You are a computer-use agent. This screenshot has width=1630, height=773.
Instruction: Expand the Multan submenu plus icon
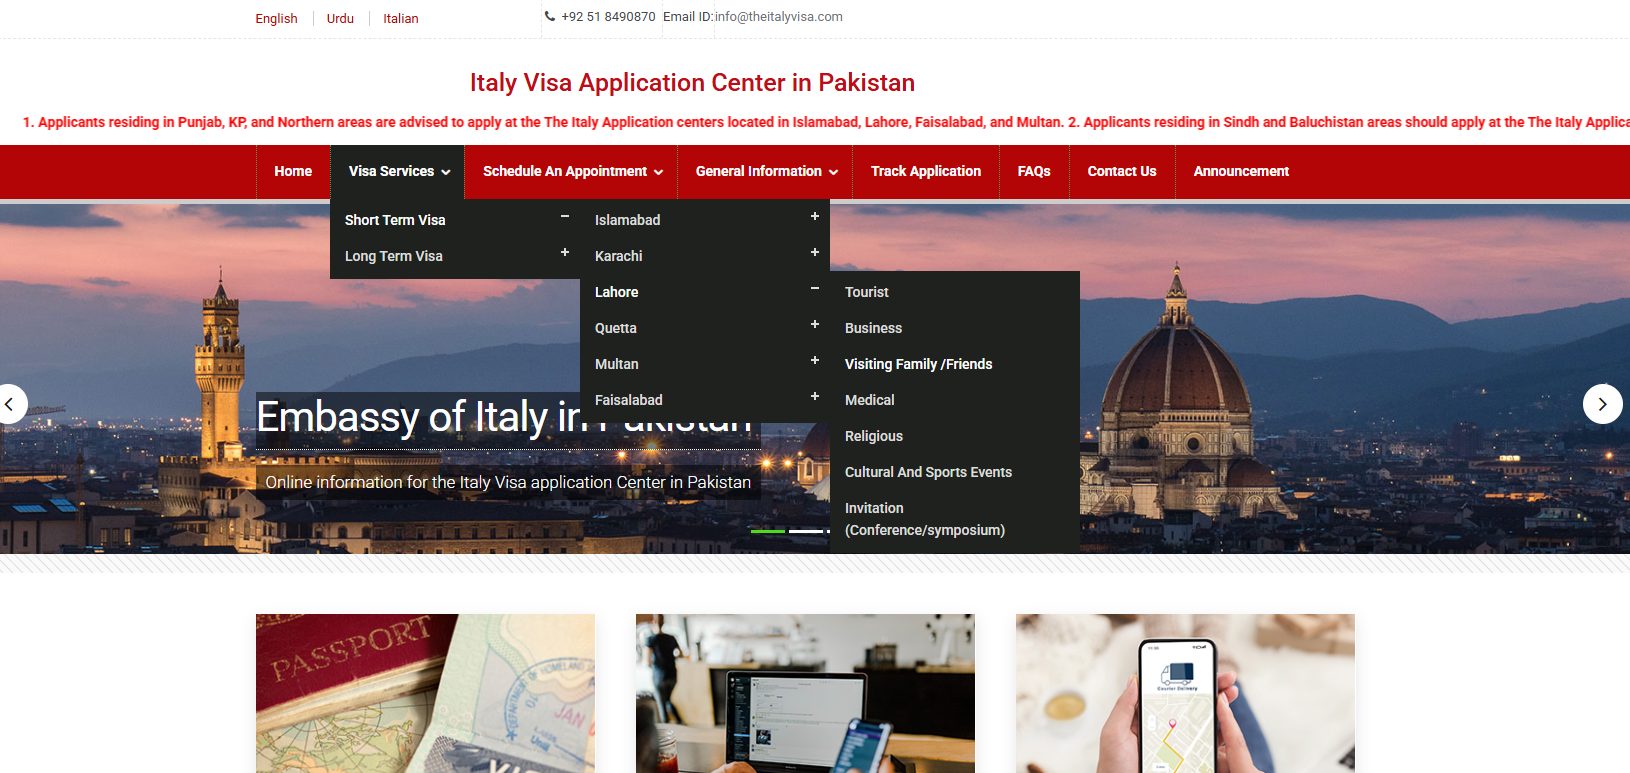[x=815, y=360]
